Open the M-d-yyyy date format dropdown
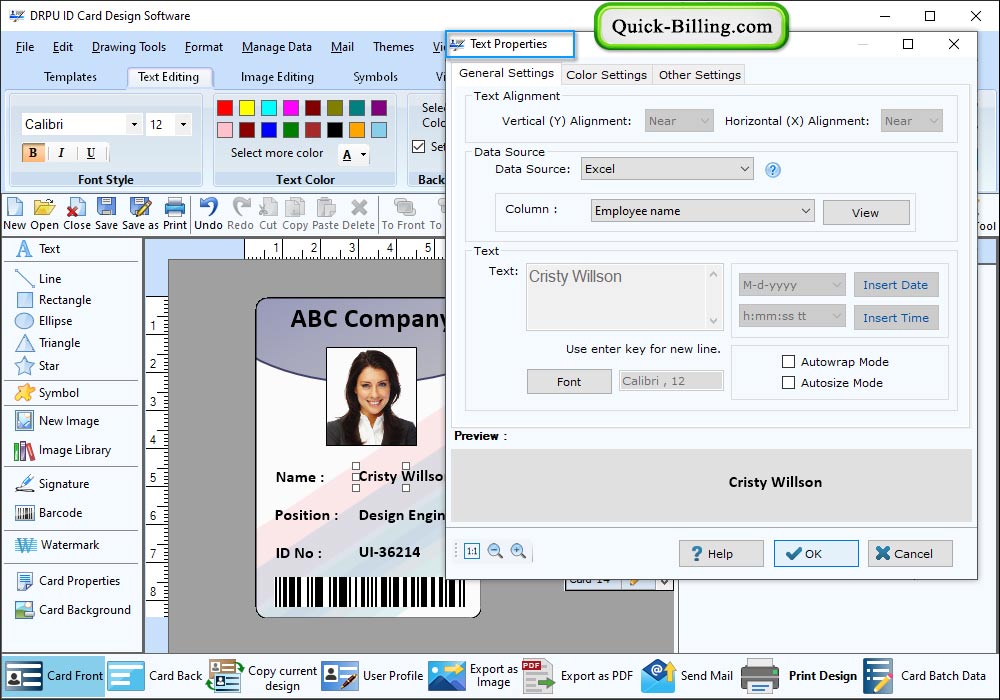Screen dimensions: 1000x700 (792, 285)
